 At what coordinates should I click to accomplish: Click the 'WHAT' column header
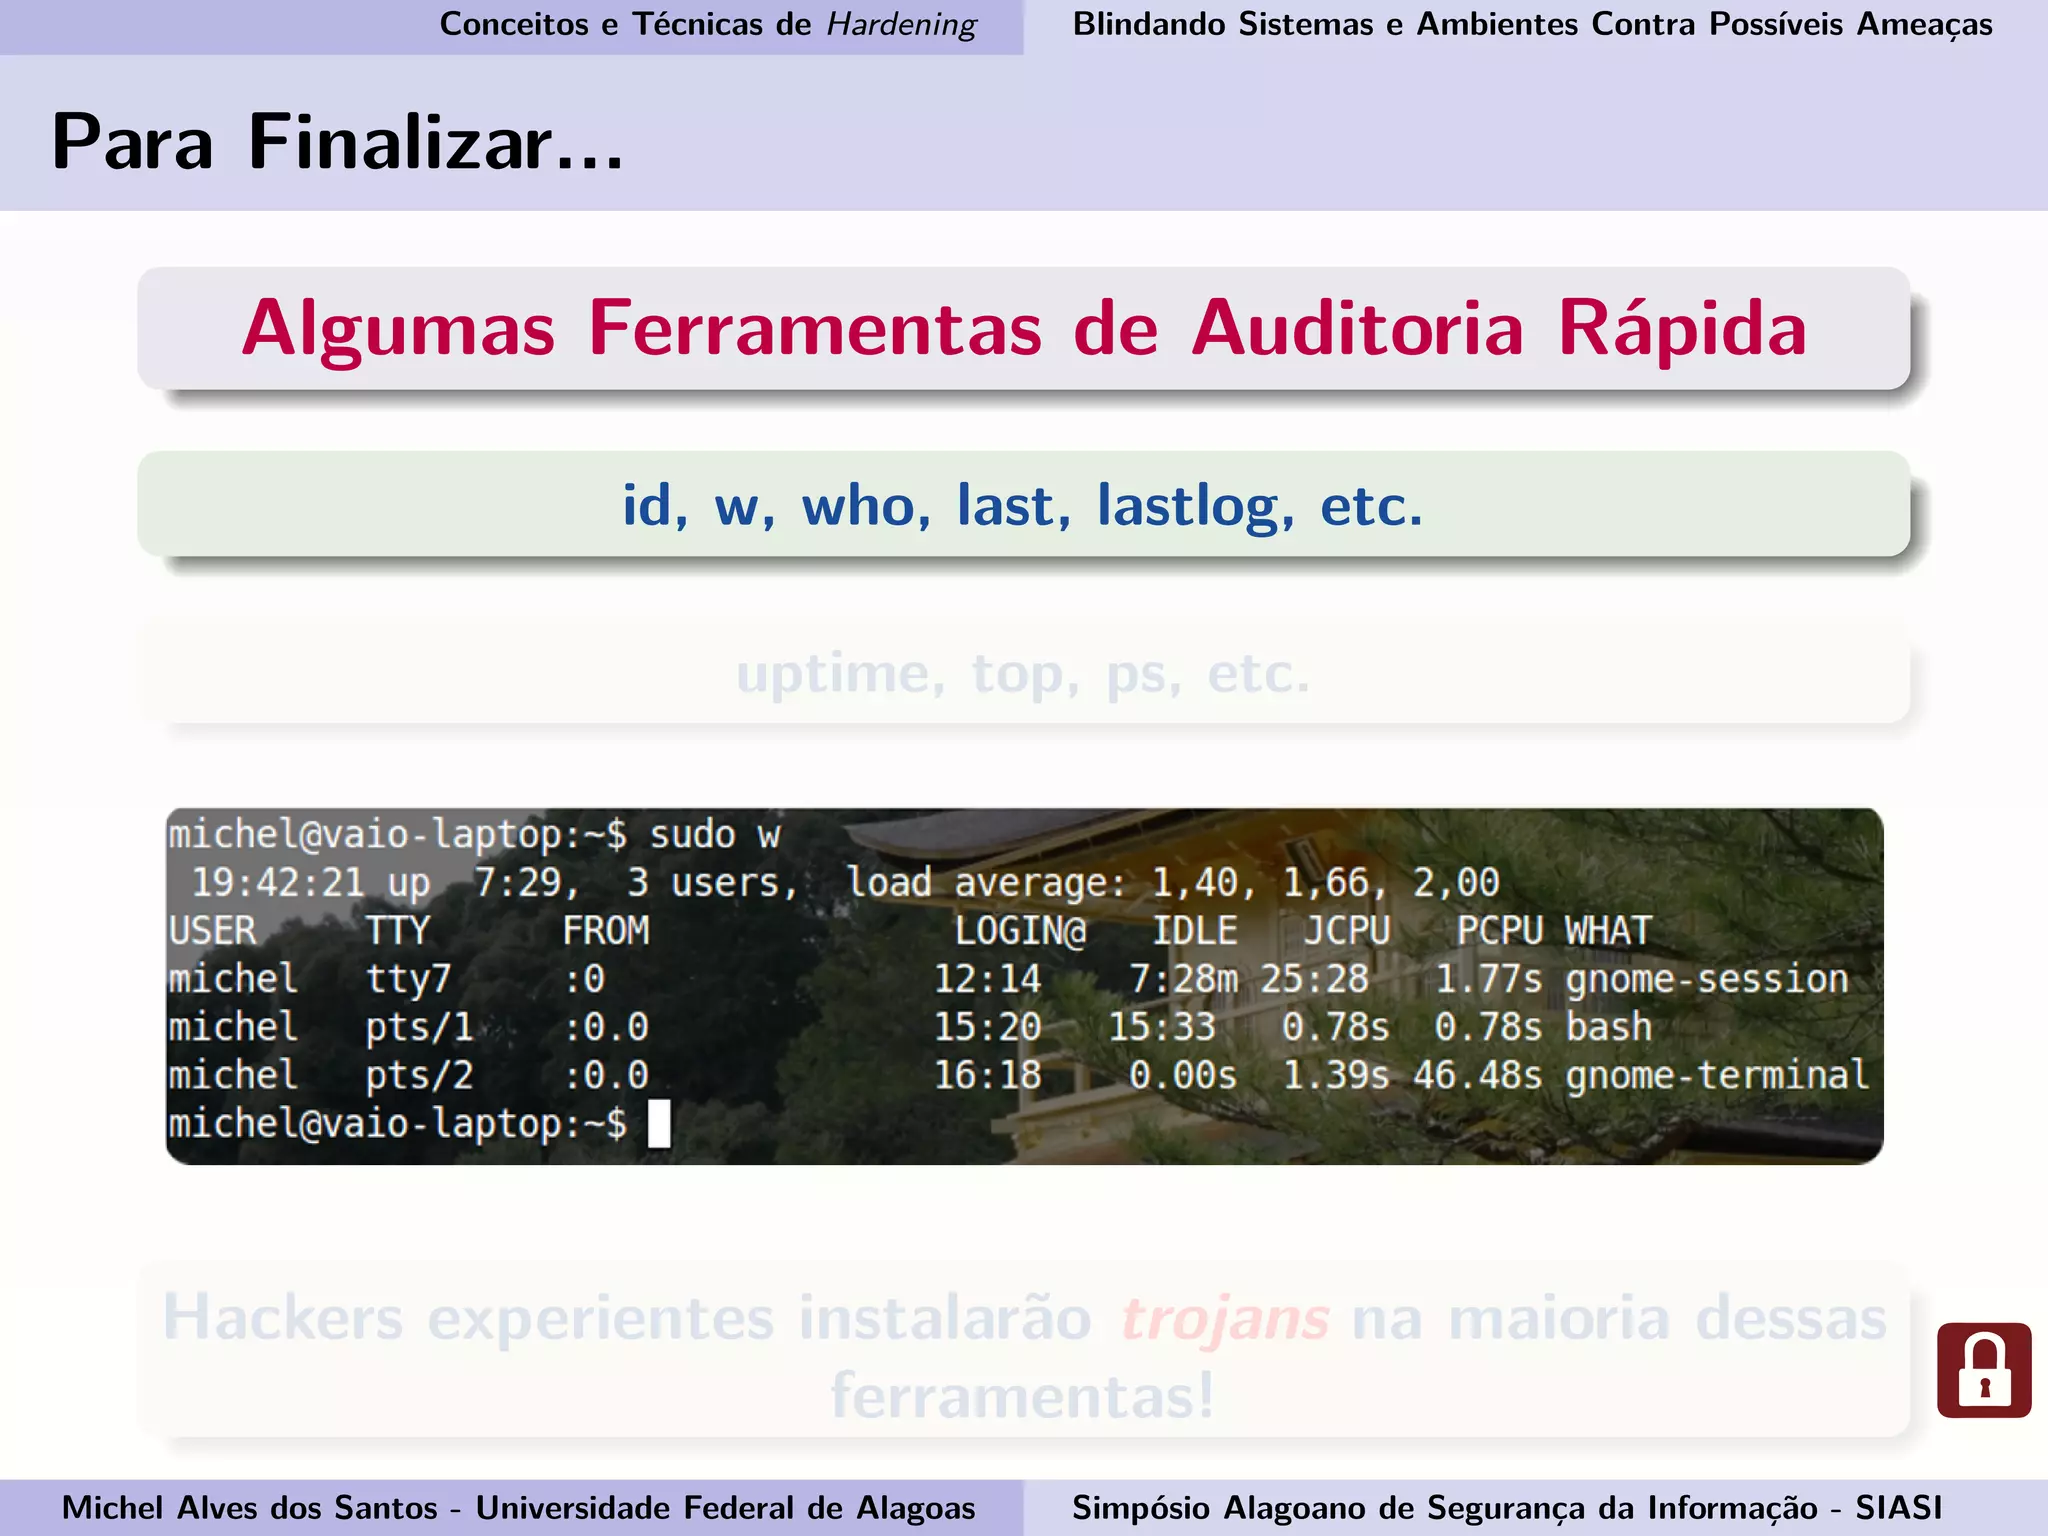point(1608,930)
